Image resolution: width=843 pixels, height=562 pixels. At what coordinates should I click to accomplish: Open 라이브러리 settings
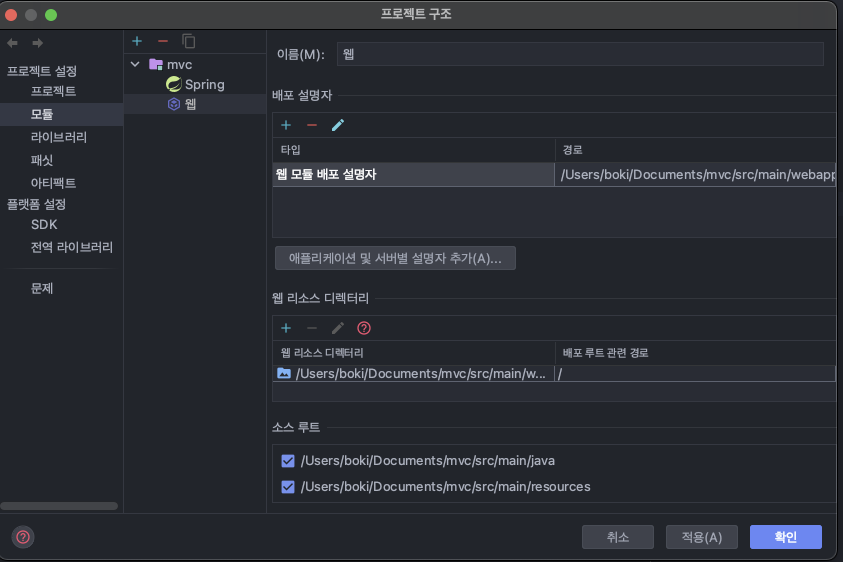(x=59, y=137)
